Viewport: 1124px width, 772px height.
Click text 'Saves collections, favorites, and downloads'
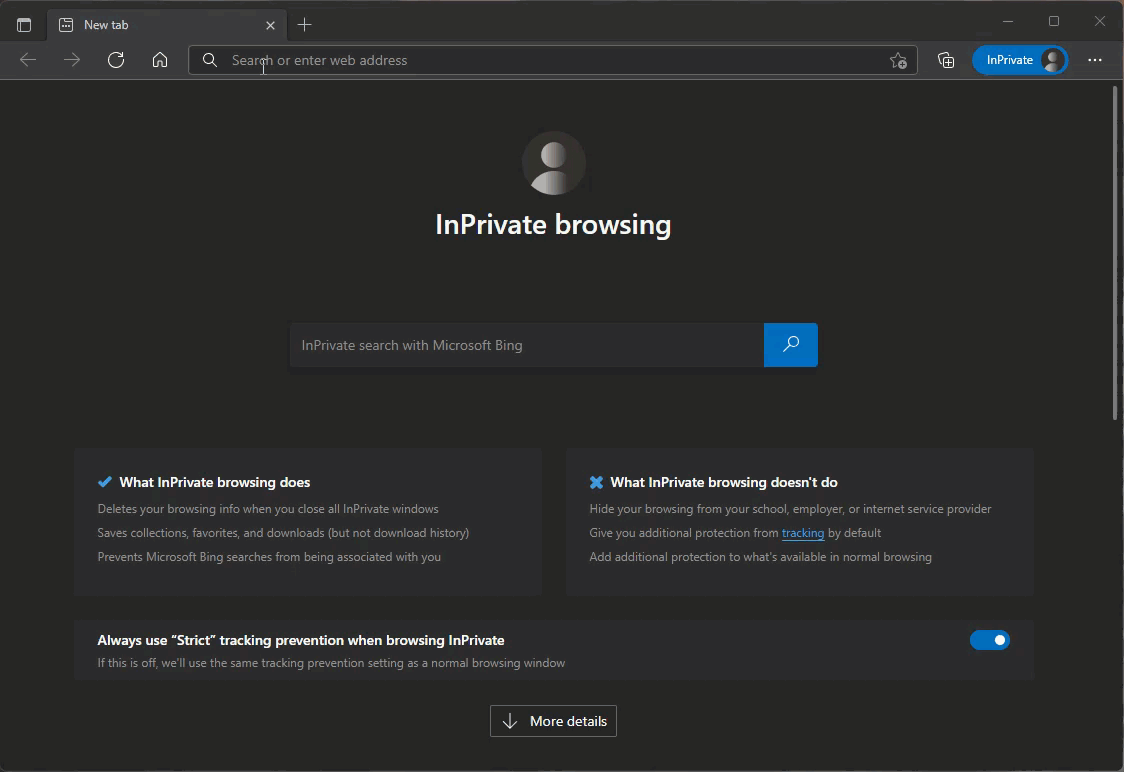[283, 533]
